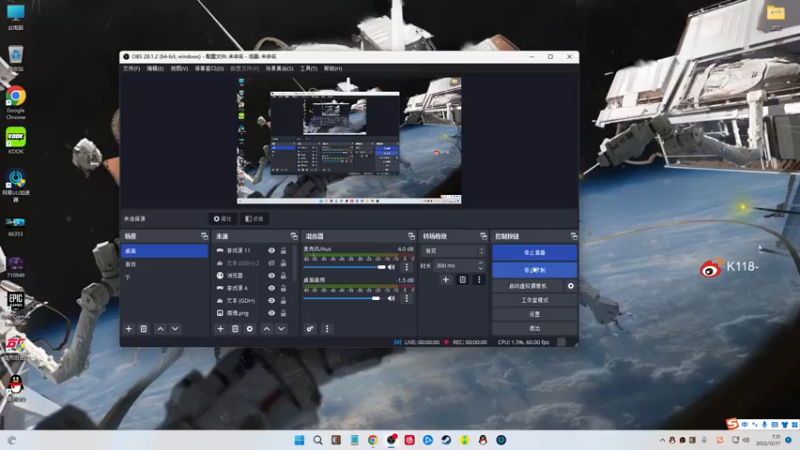The height and width of the screenshot is (450, 800).
Task: Enable 工作室模式 studio mode
Action: coord(534,300)
